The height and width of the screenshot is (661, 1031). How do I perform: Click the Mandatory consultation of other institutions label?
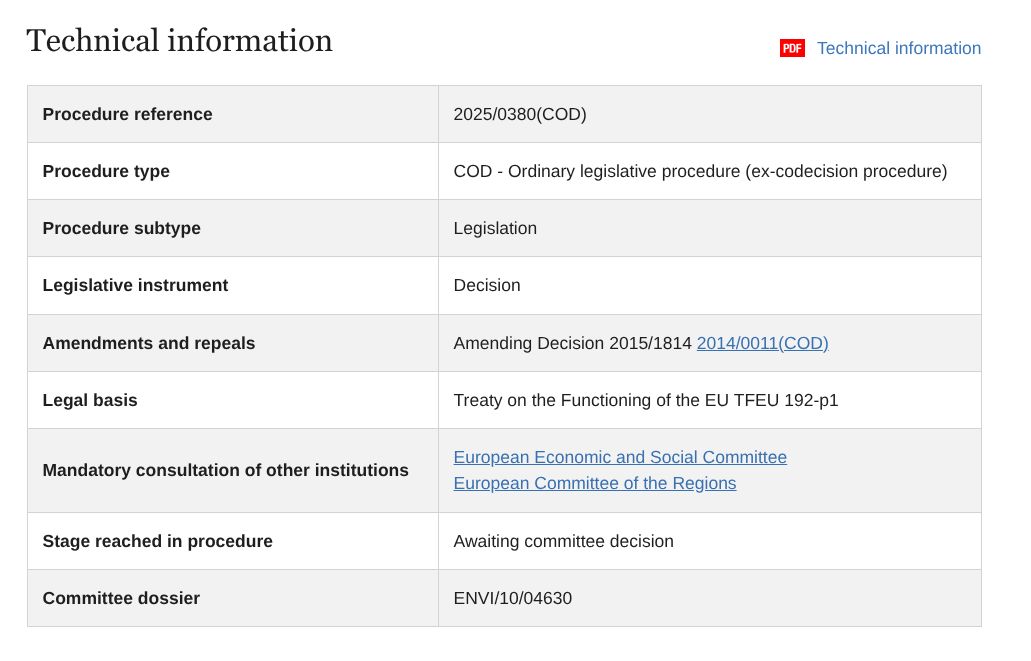(225, 470)
